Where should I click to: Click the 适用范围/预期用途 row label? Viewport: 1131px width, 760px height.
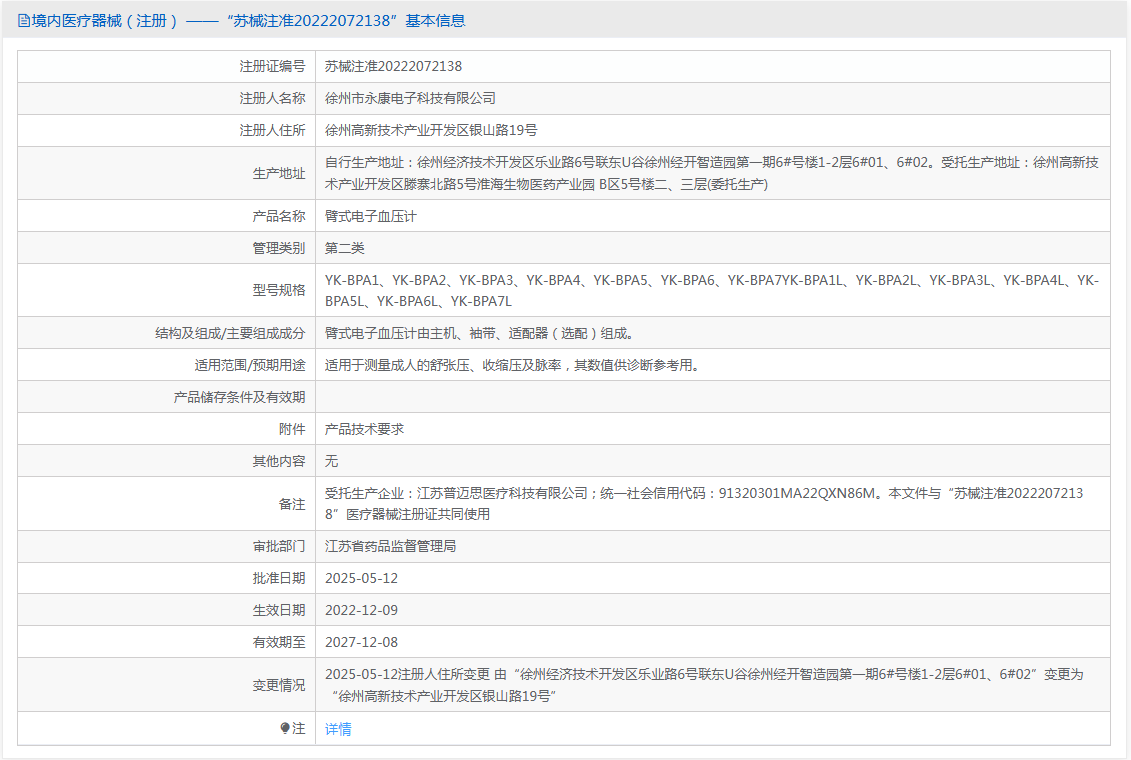(x=250, y=366)
